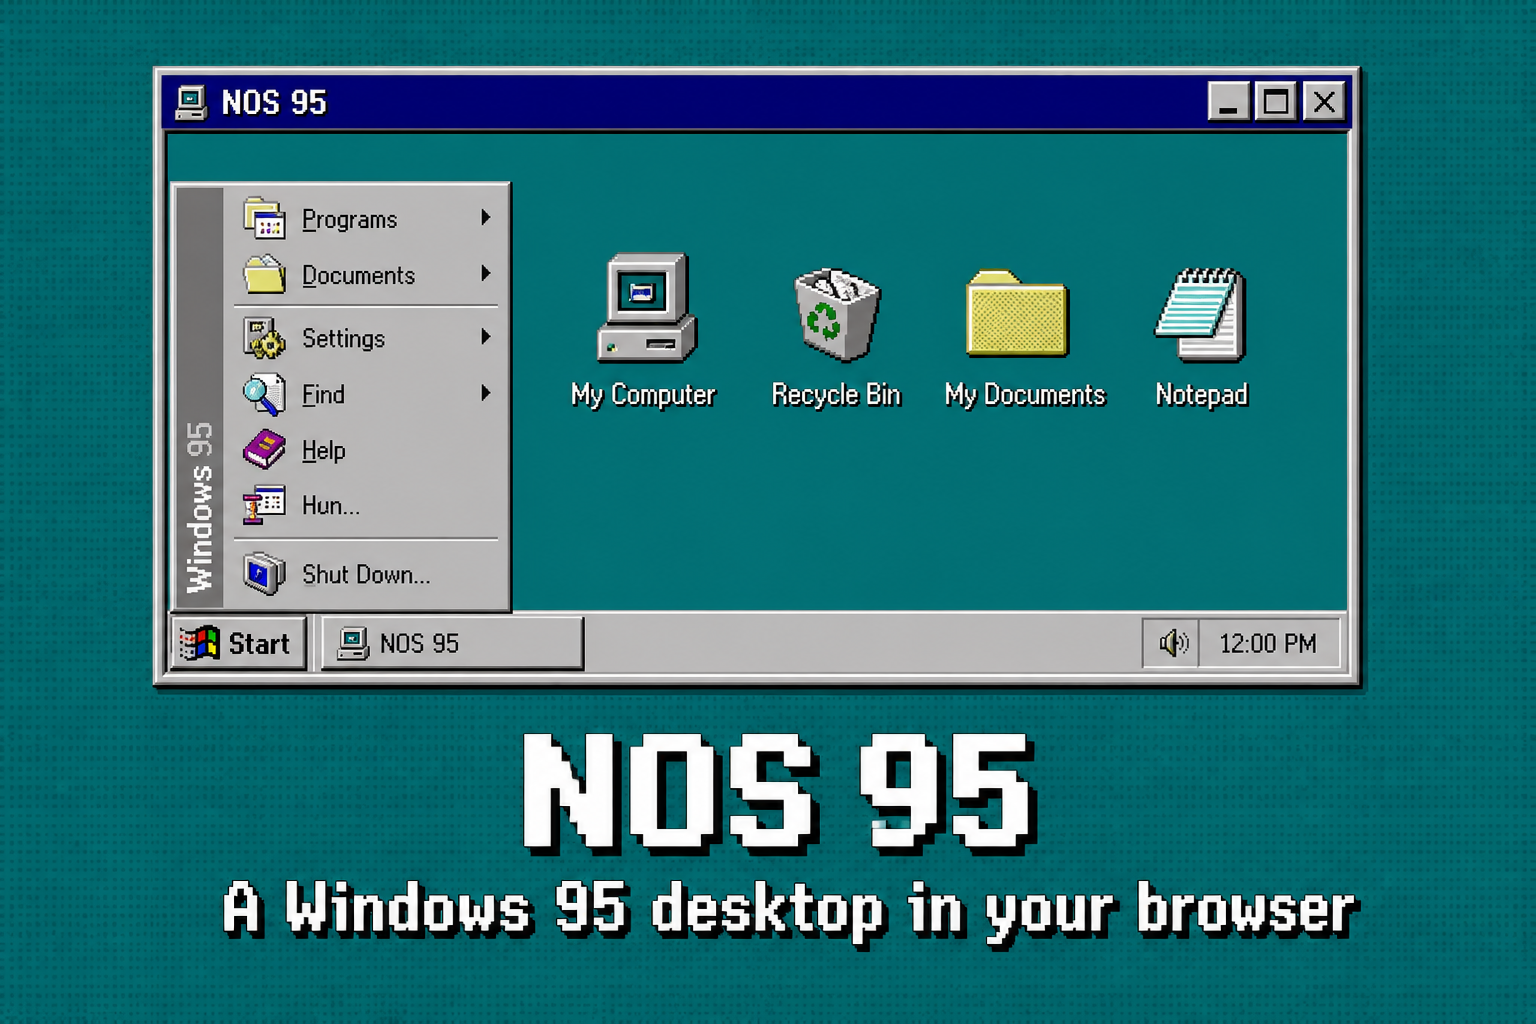
Task: Click the computer icon in title bar
Action: tap(190, 102)
